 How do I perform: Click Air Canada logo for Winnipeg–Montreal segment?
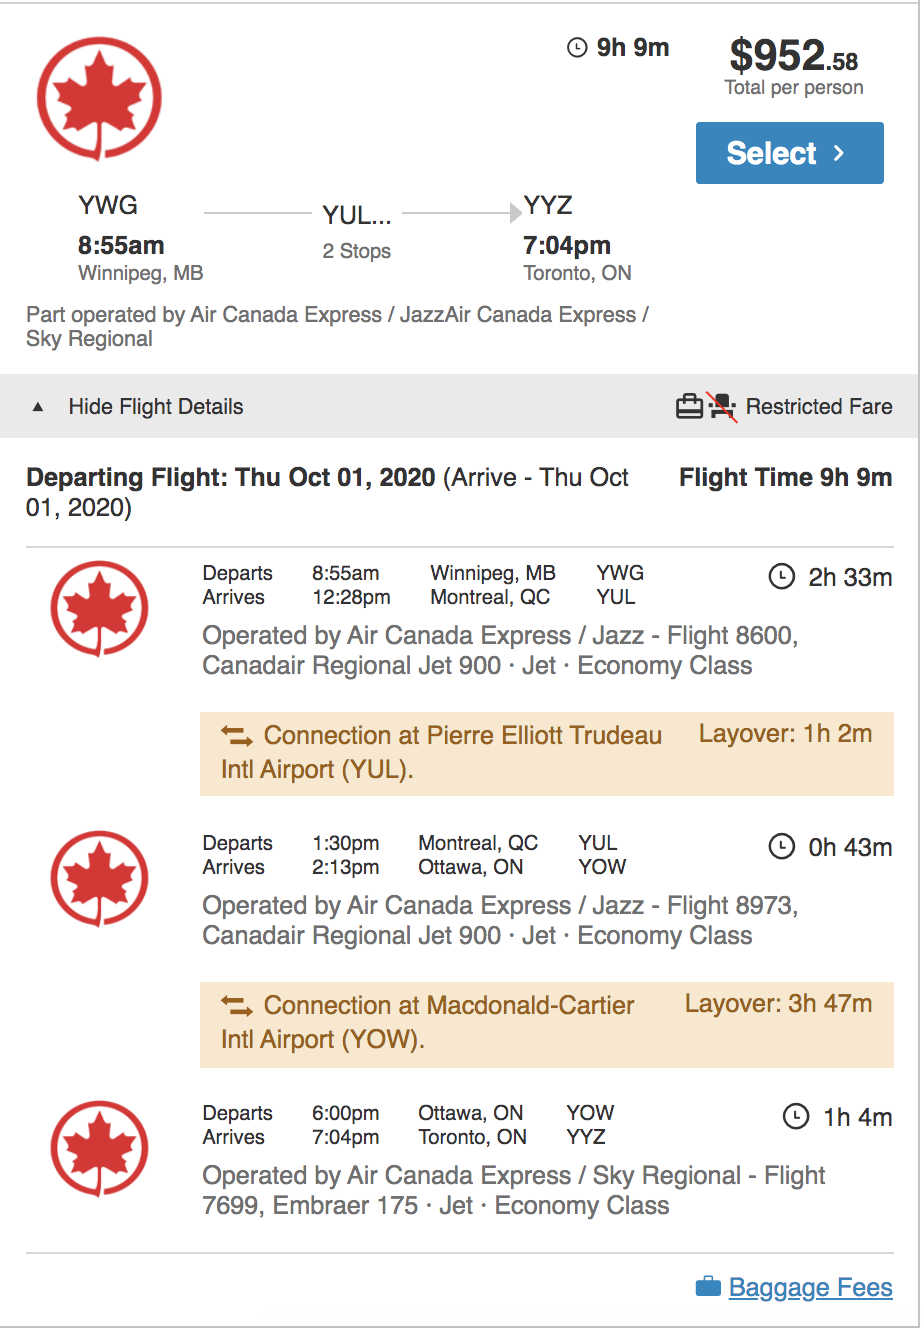click(x=99, y=608)
